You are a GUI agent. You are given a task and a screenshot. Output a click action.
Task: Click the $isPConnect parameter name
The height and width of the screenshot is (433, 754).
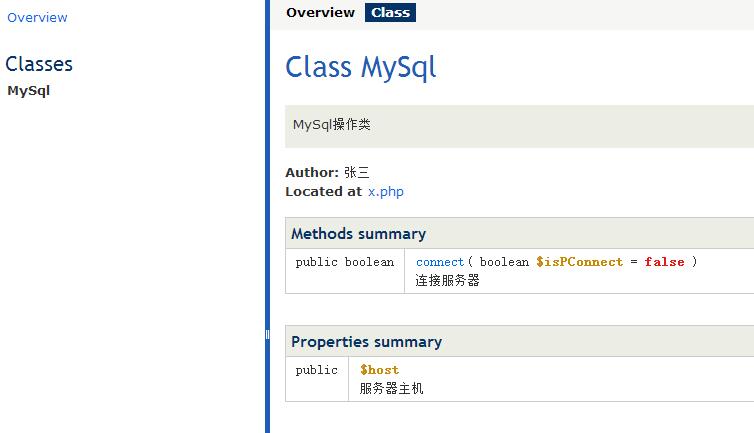pyautogui.click(x=579, y=262)
